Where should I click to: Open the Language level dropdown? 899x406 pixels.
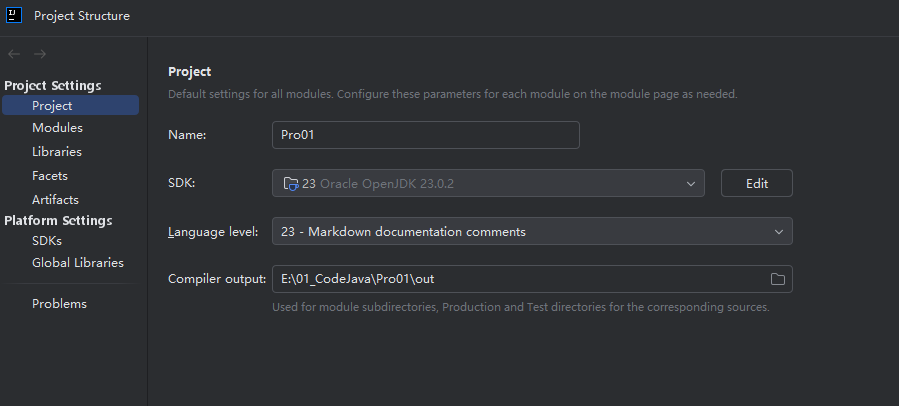[532, 231]
